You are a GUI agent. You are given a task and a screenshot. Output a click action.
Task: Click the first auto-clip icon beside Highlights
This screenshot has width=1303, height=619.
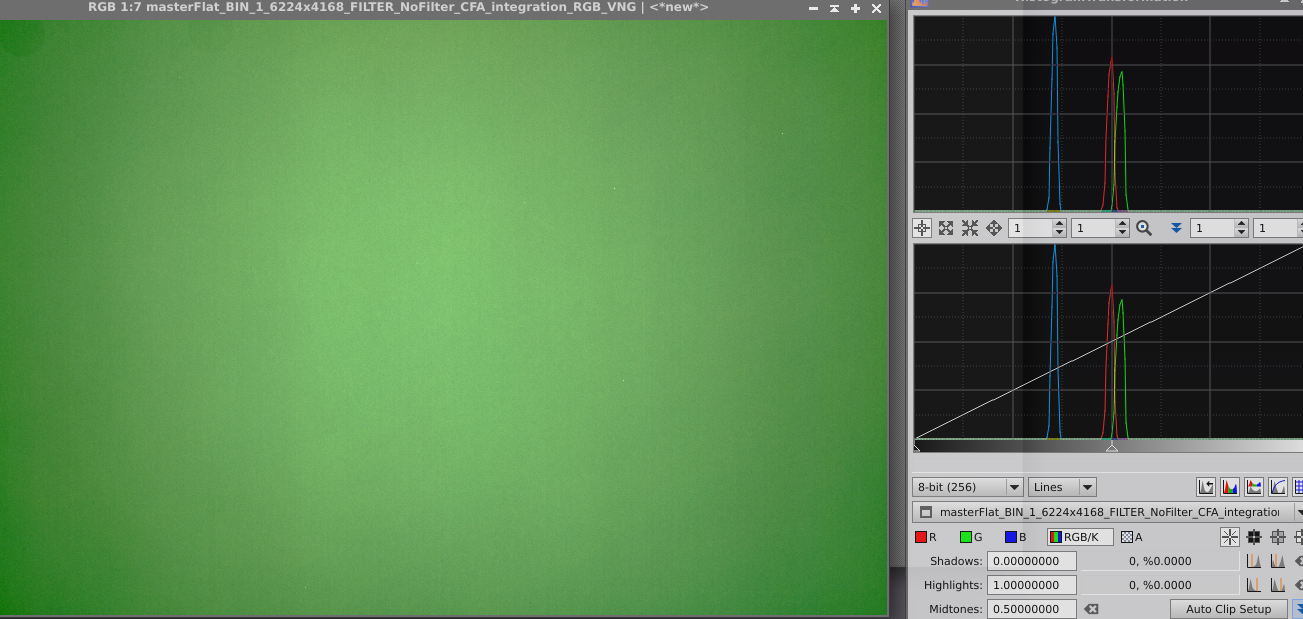pos(1253,585)
